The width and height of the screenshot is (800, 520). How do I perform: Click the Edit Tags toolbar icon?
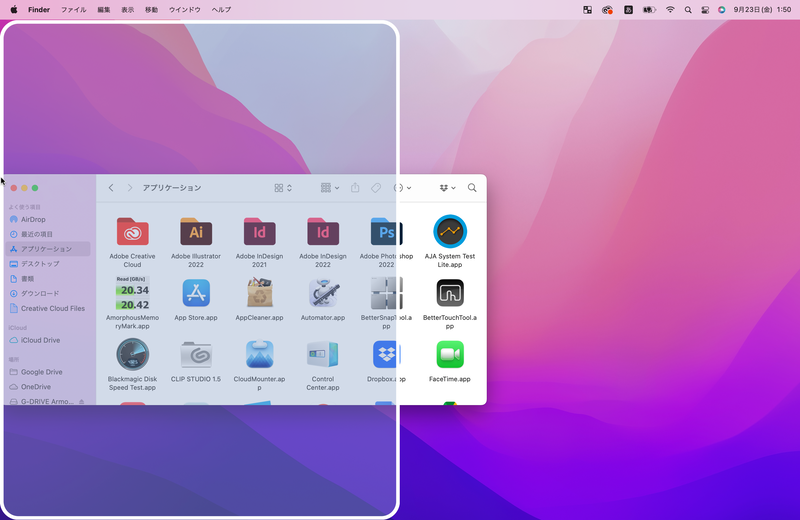click(x=376, y=188)
